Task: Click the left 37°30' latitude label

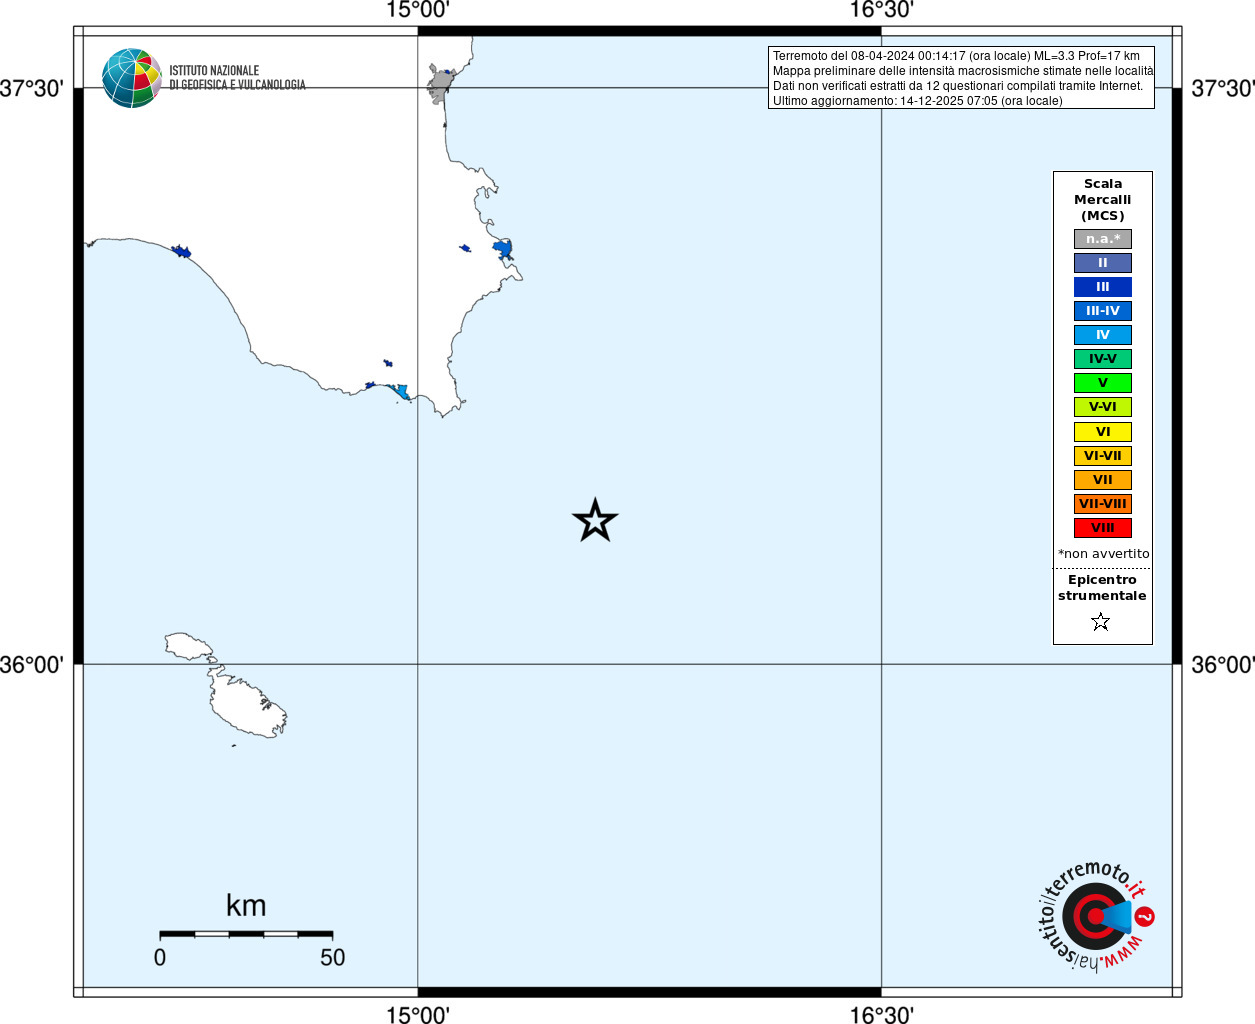Action: (x=32, y=88)
